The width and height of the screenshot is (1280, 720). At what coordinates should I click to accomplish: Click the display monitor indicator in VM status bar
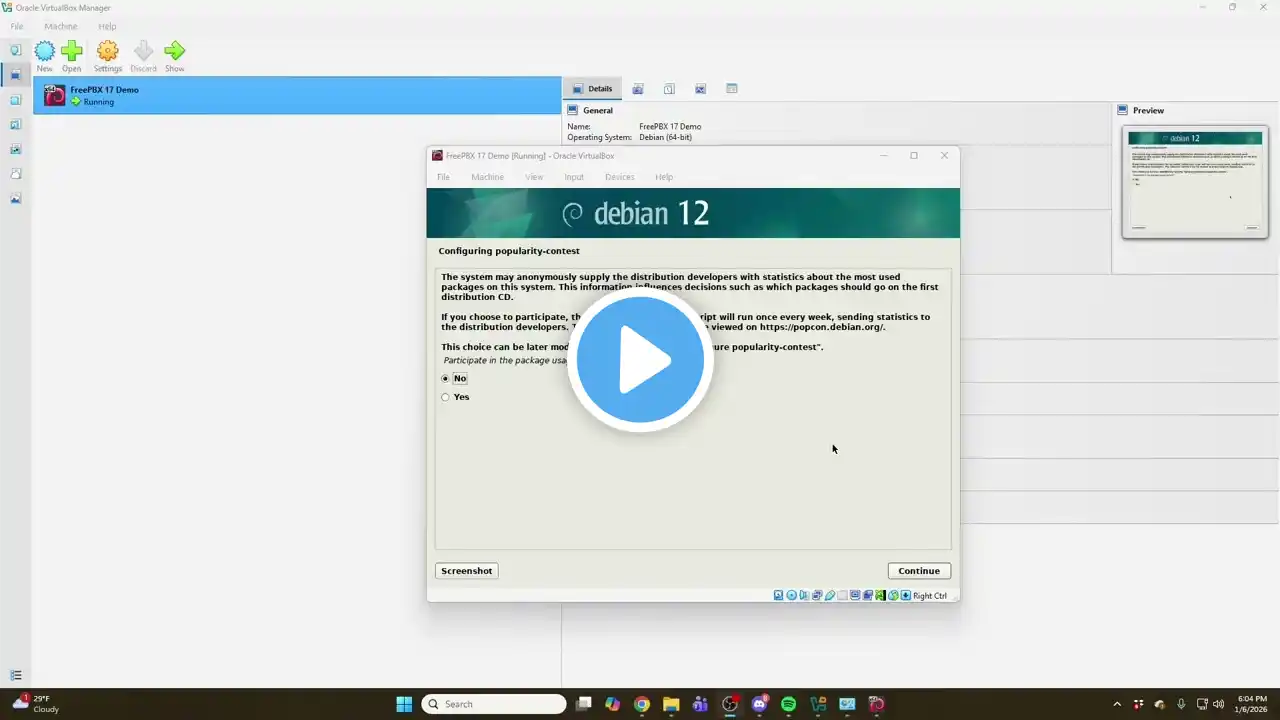click(x=855, y=595)
